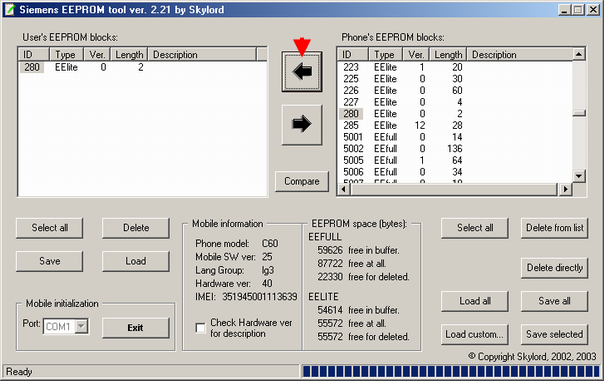Click the IMEI value 351945001113639
The width and height of the screenshot is (604, 381).
[260, 297]
